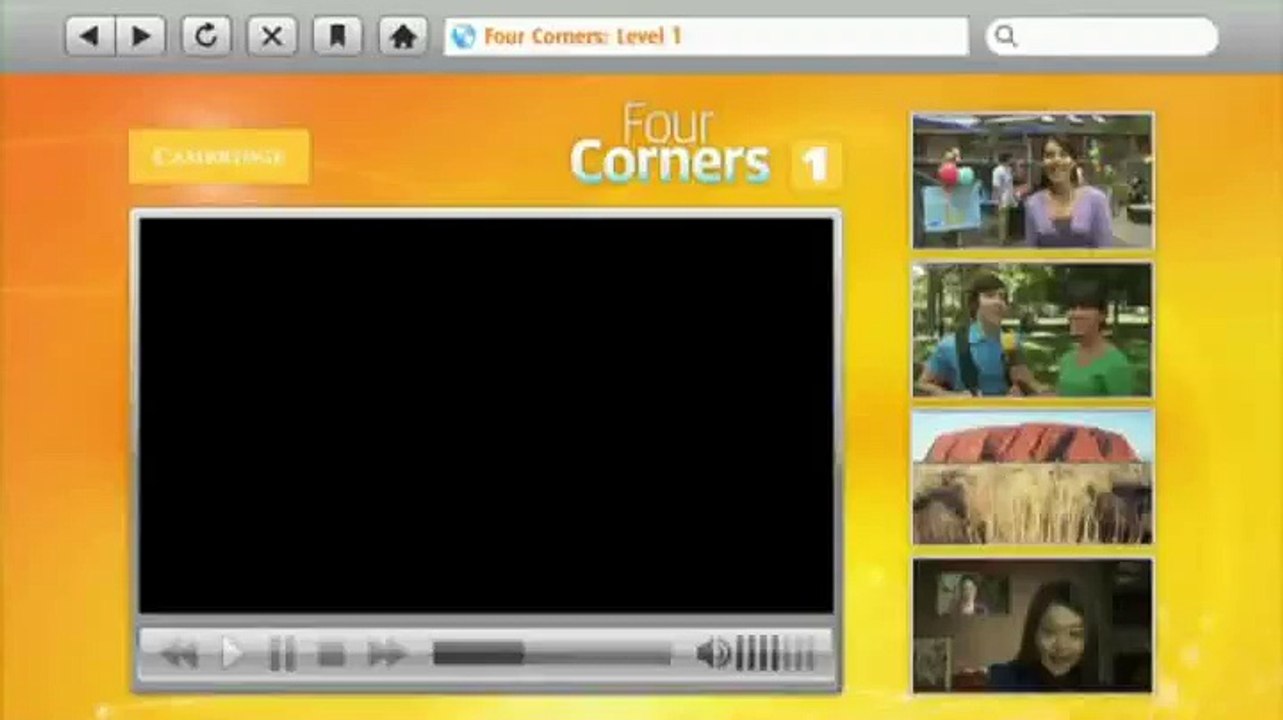Click the Cambridge logo badge
The image size is (1283, 720).
tap(219, 157)
